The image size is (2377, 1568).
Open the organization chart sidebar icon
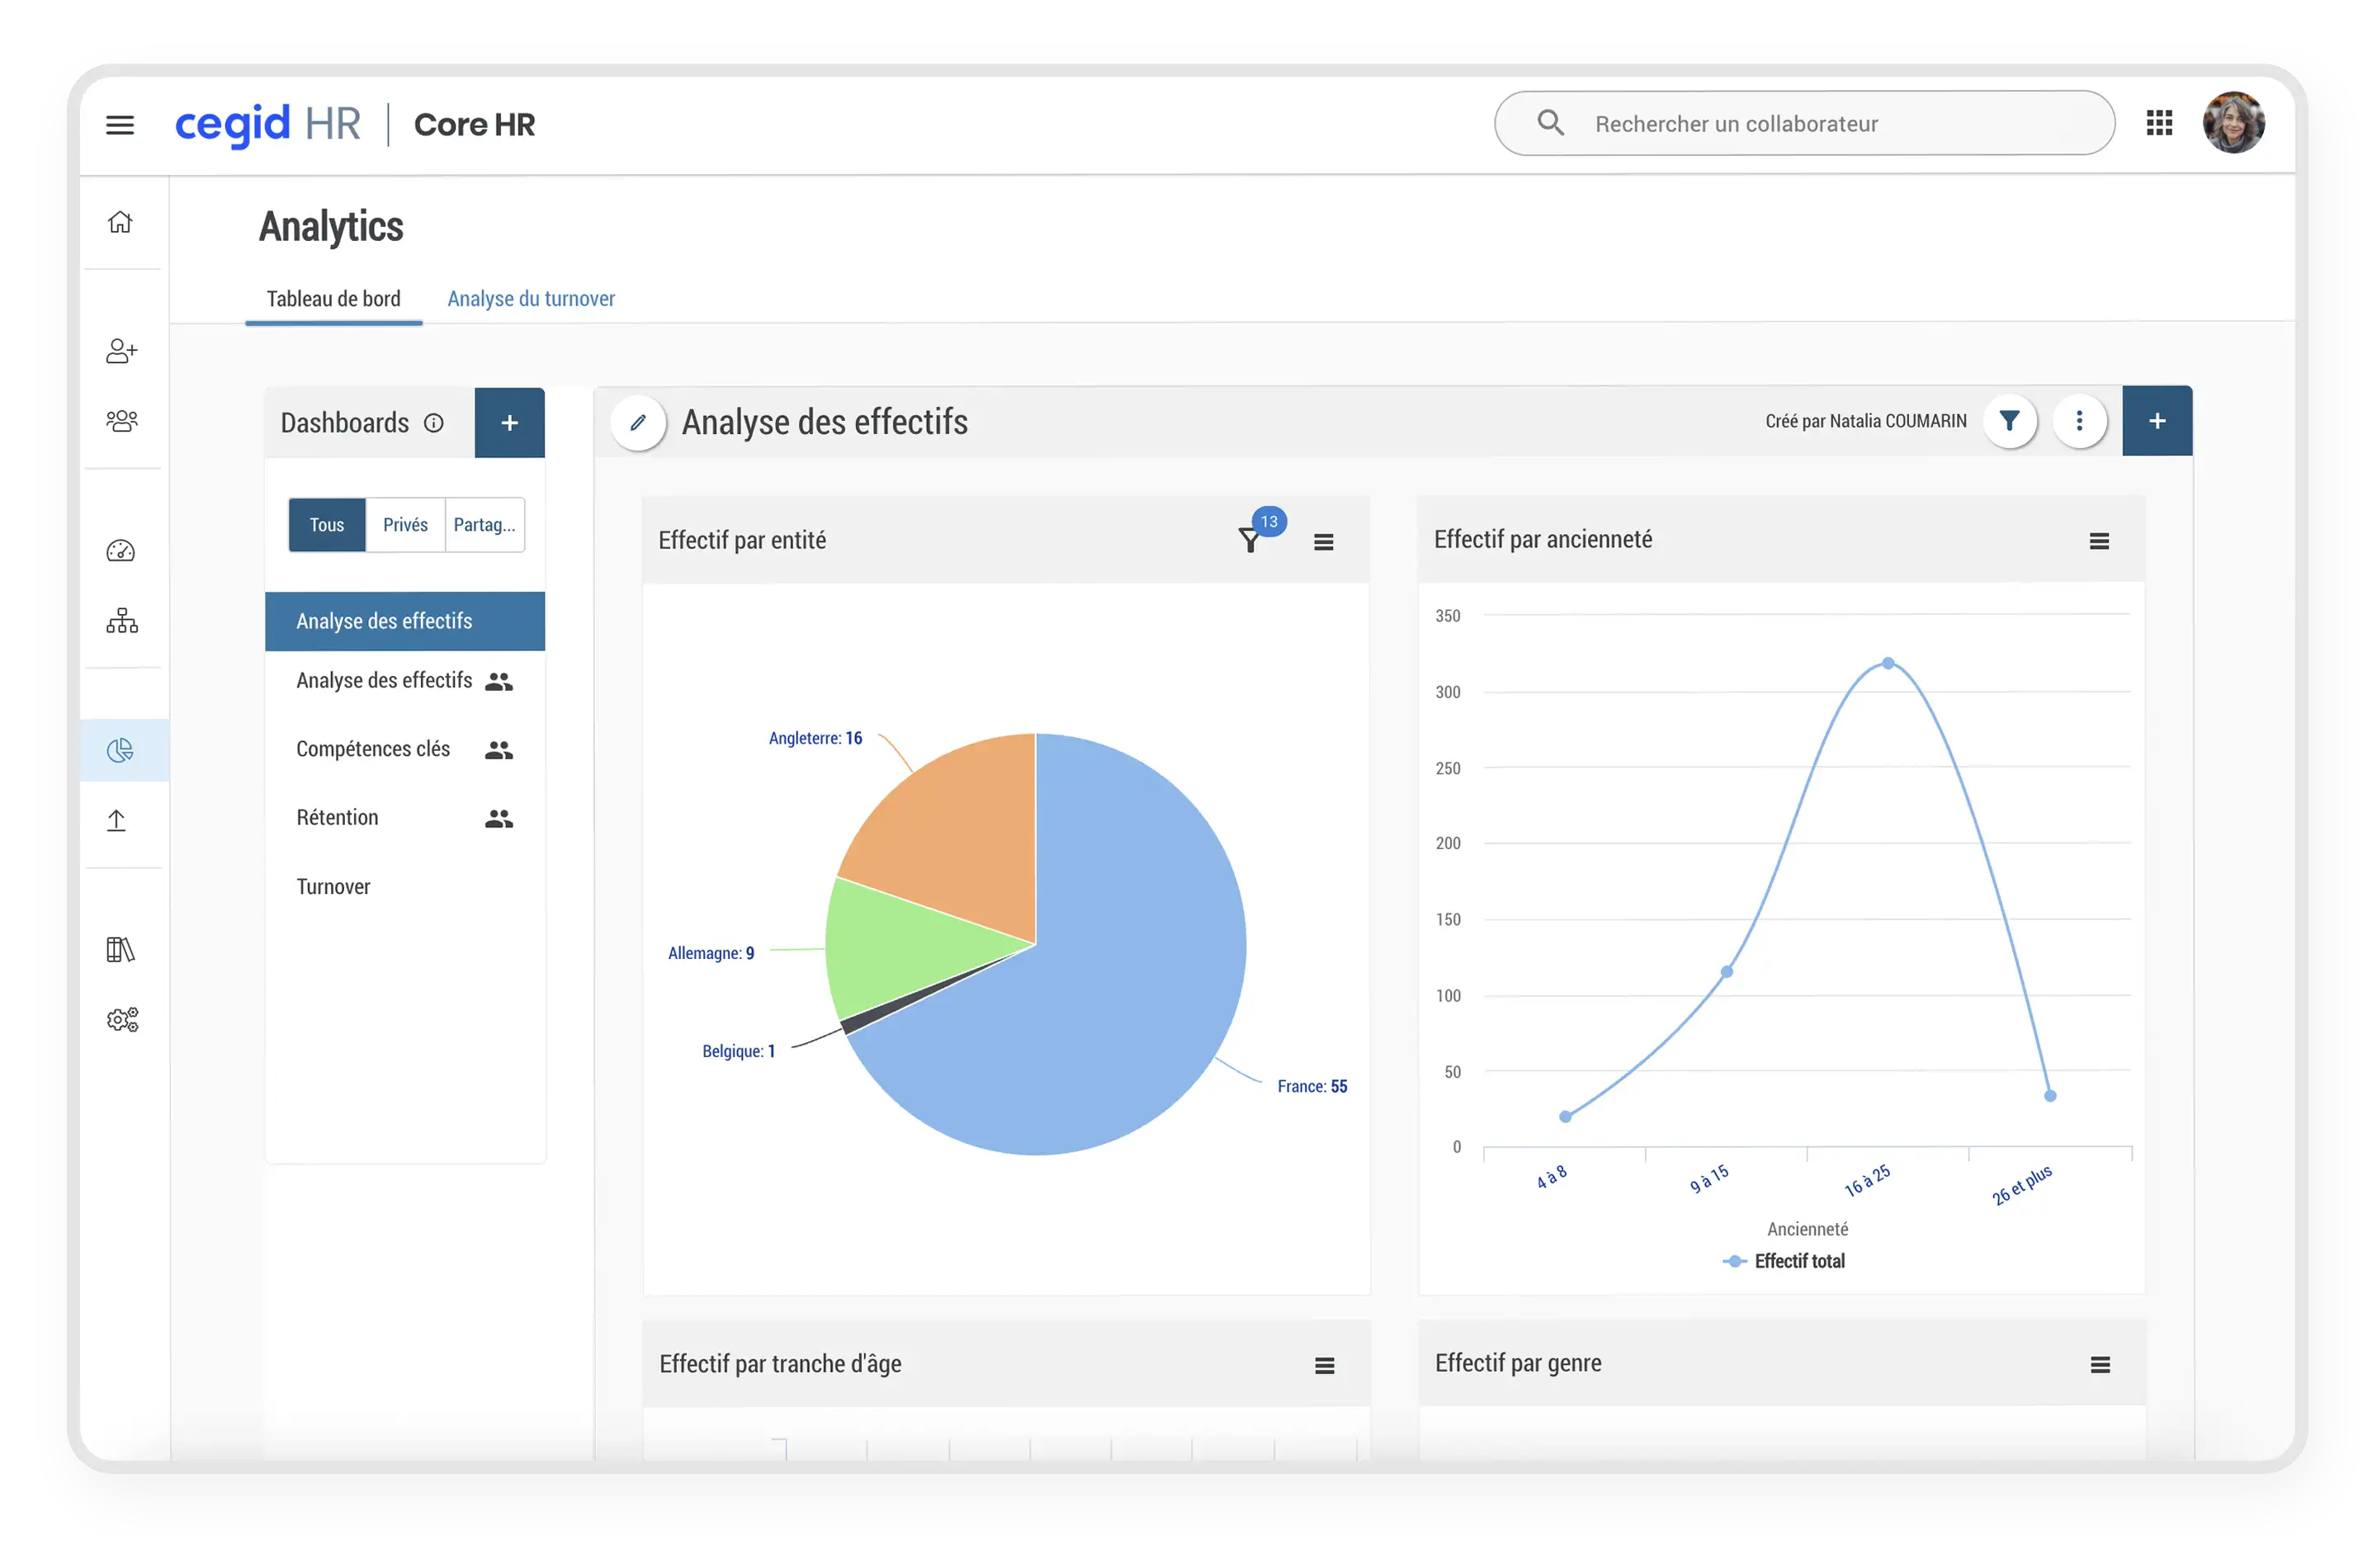point(122,621)
